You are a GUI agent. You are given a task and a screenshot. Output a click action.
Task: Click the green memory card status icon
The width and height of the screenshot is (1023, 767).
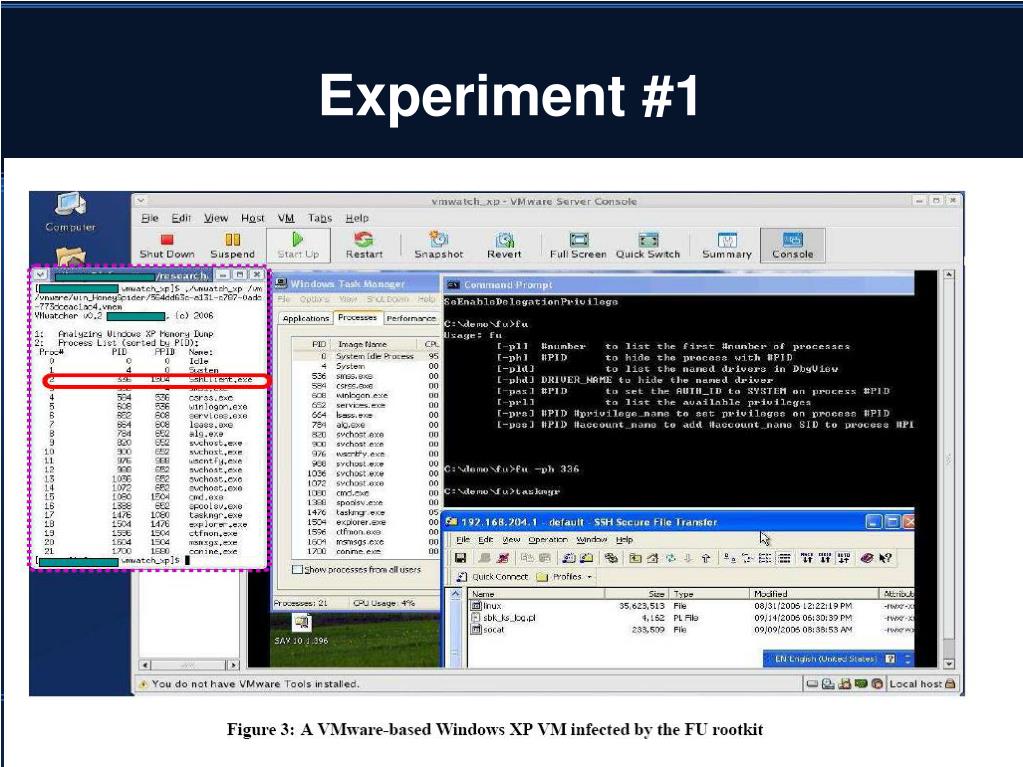[861, 684]
